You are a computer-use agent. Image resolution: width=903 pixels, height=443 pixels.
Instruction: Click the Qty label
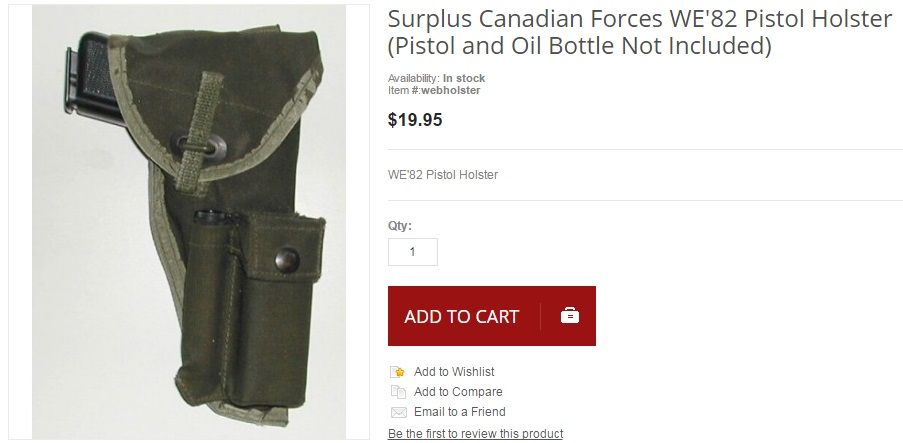[x=400, y=226]
